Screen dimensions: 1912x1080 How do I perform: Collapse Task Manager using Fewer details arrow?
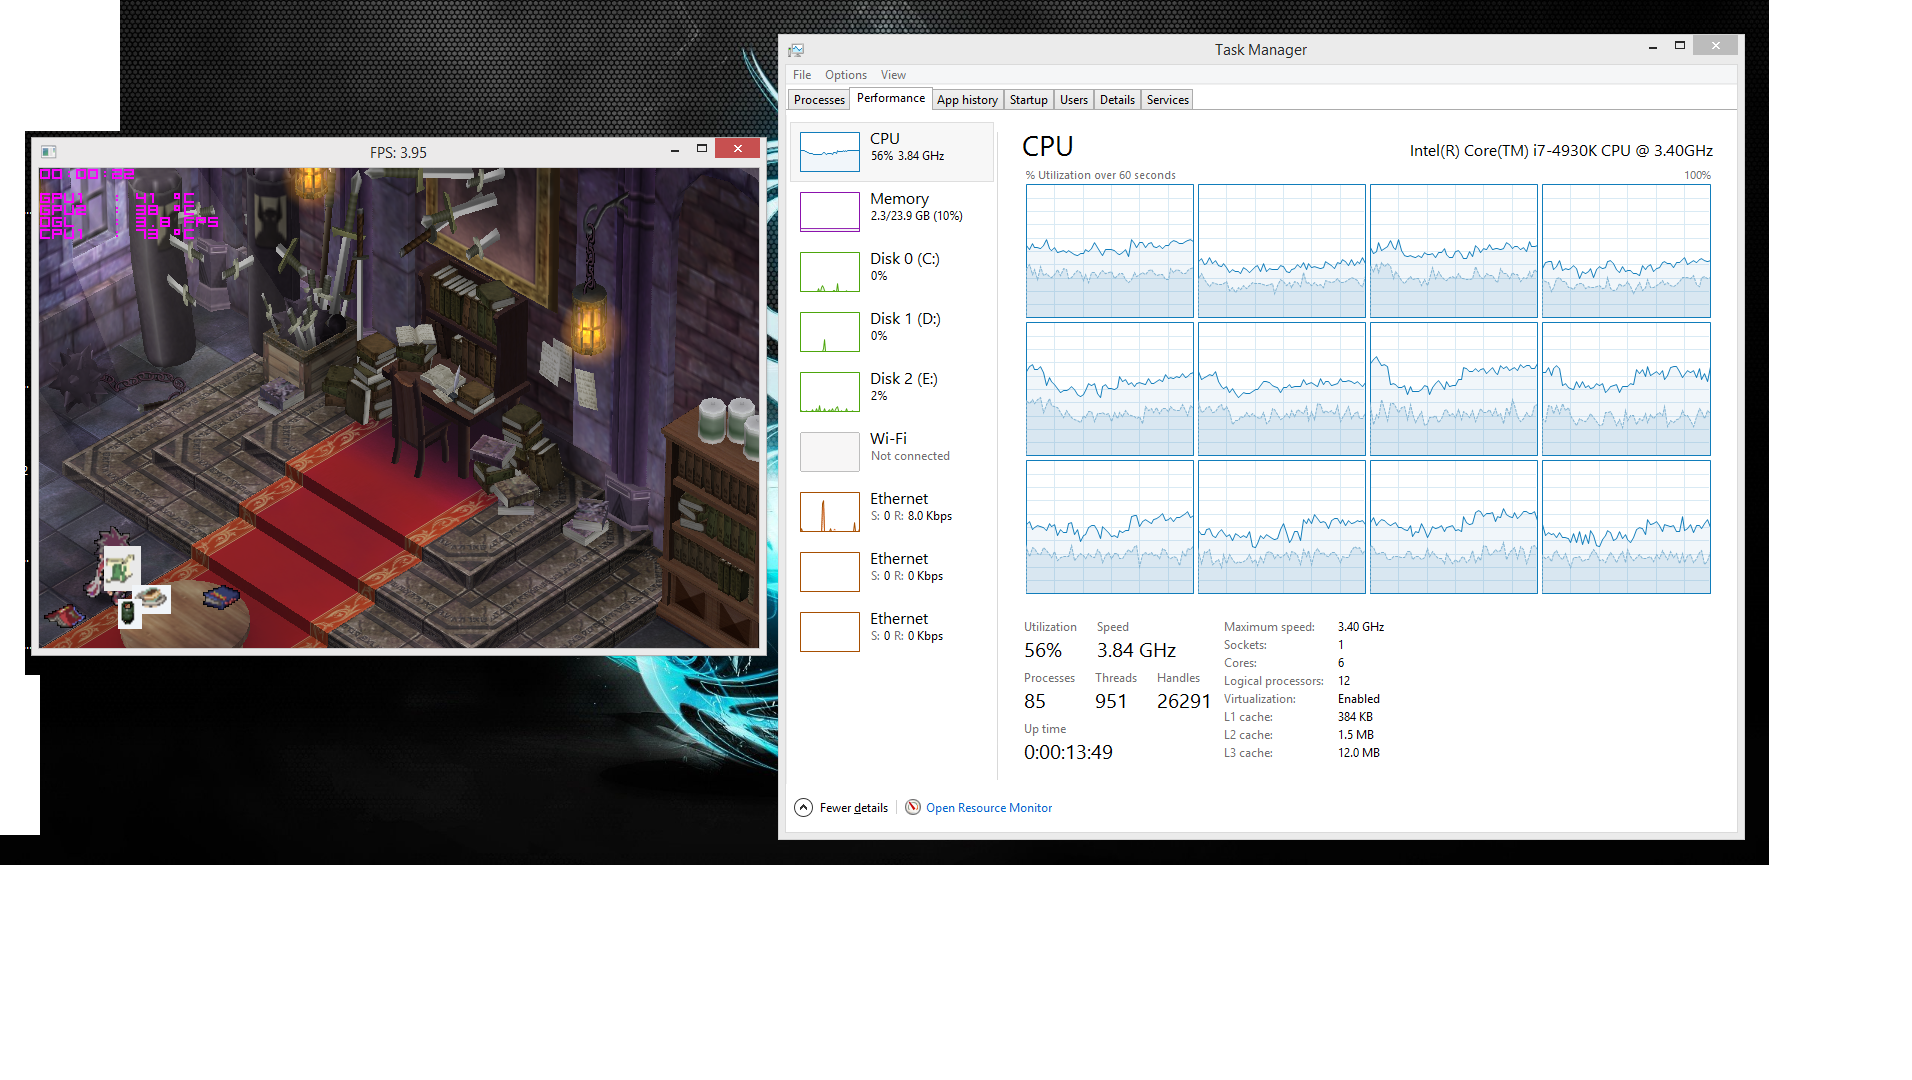pyautogui.click(x=803, y=807)
